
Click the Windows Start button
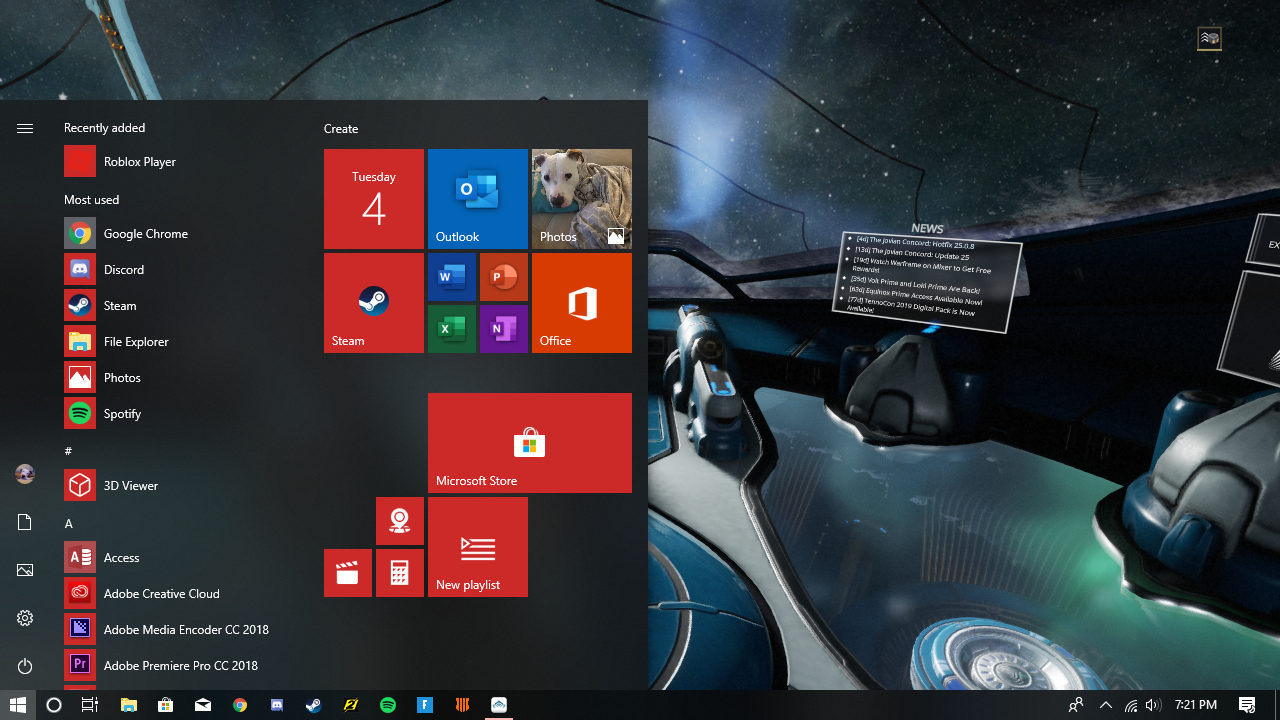click(x=18, y=705)
